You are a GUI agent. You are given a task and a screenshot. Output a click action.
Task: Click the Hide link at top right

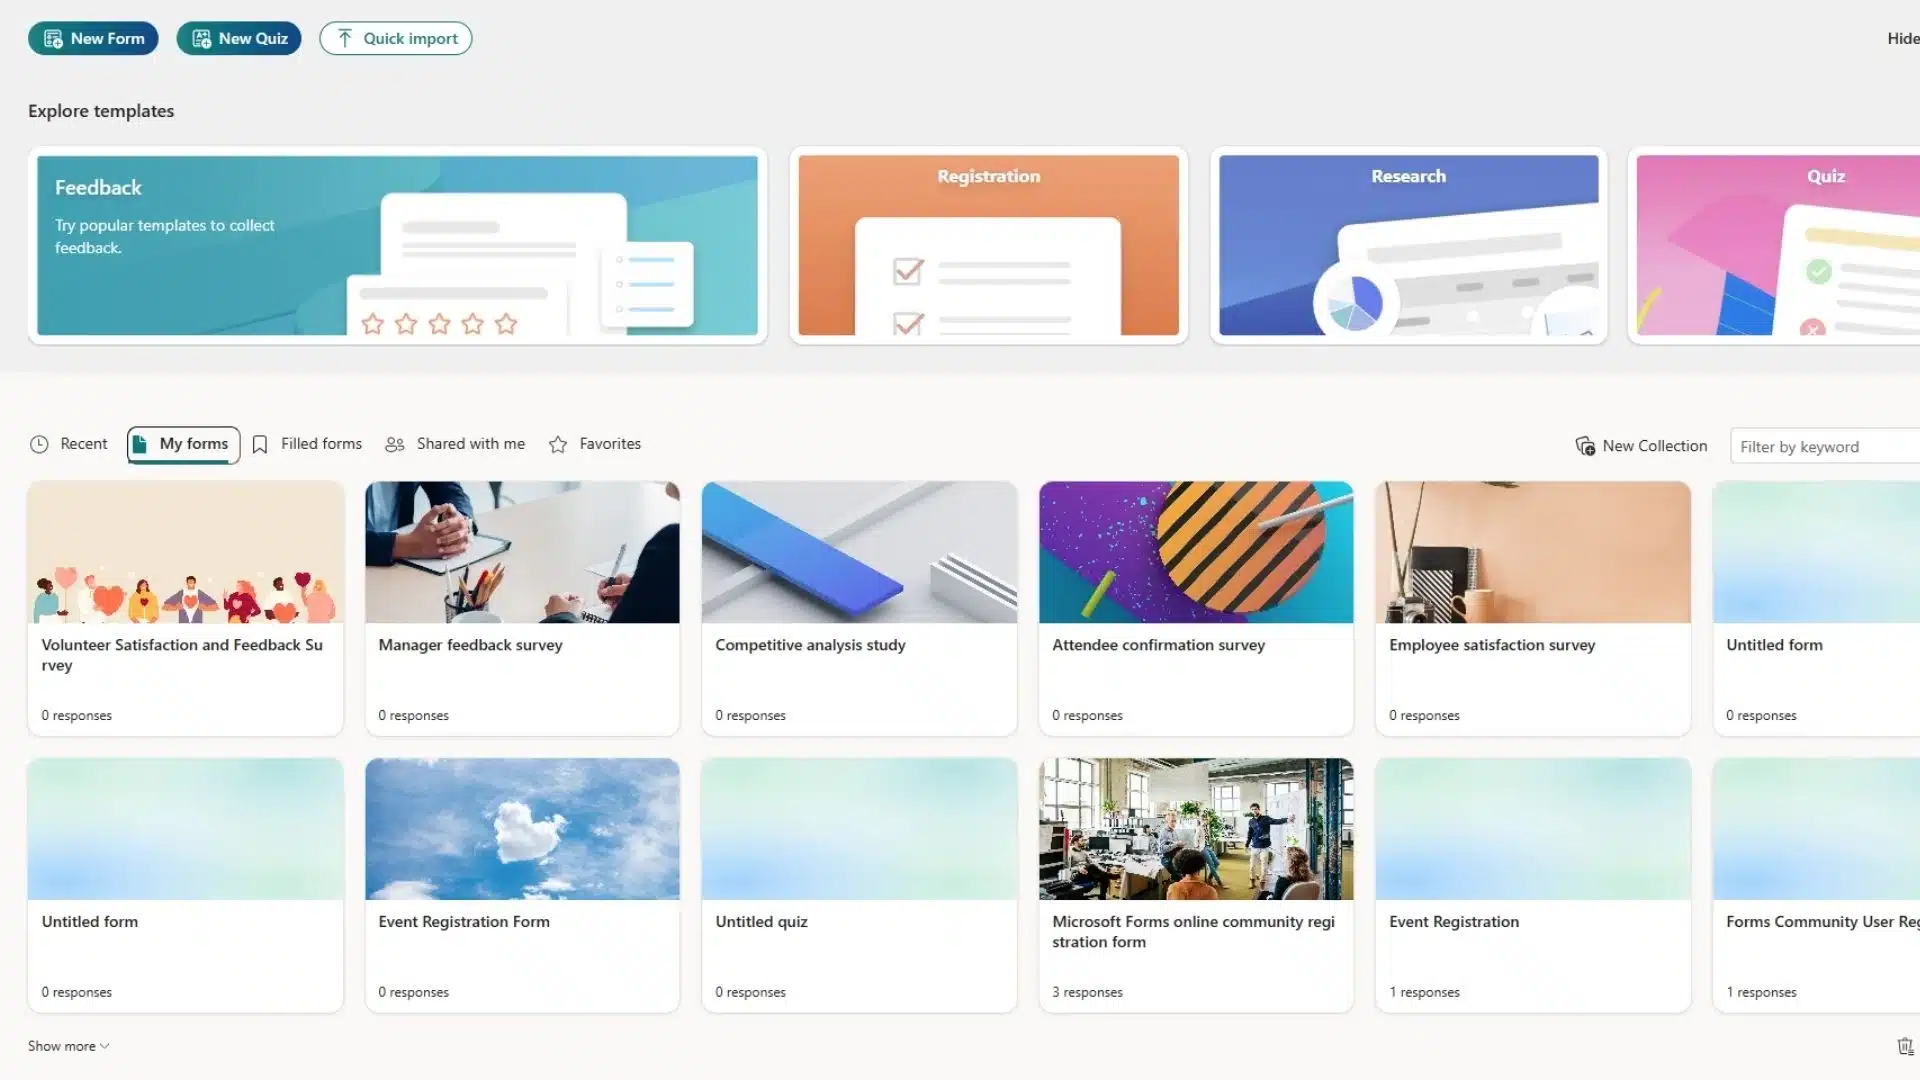[x=1903, y=38]
